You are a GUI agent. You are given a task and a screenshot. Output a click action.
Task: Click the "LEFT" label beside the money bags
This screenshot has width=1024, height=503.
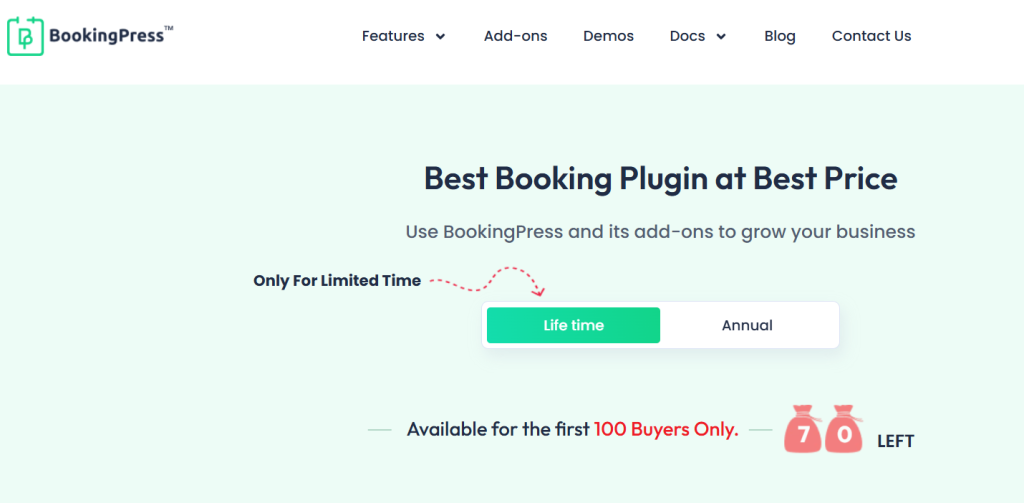coord(895,442)
